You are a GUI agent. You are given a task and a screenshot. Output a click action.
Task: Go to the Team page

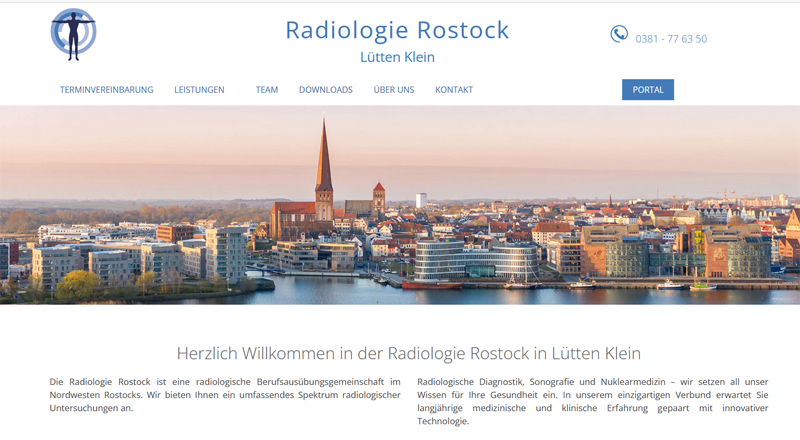pos(267,90)
